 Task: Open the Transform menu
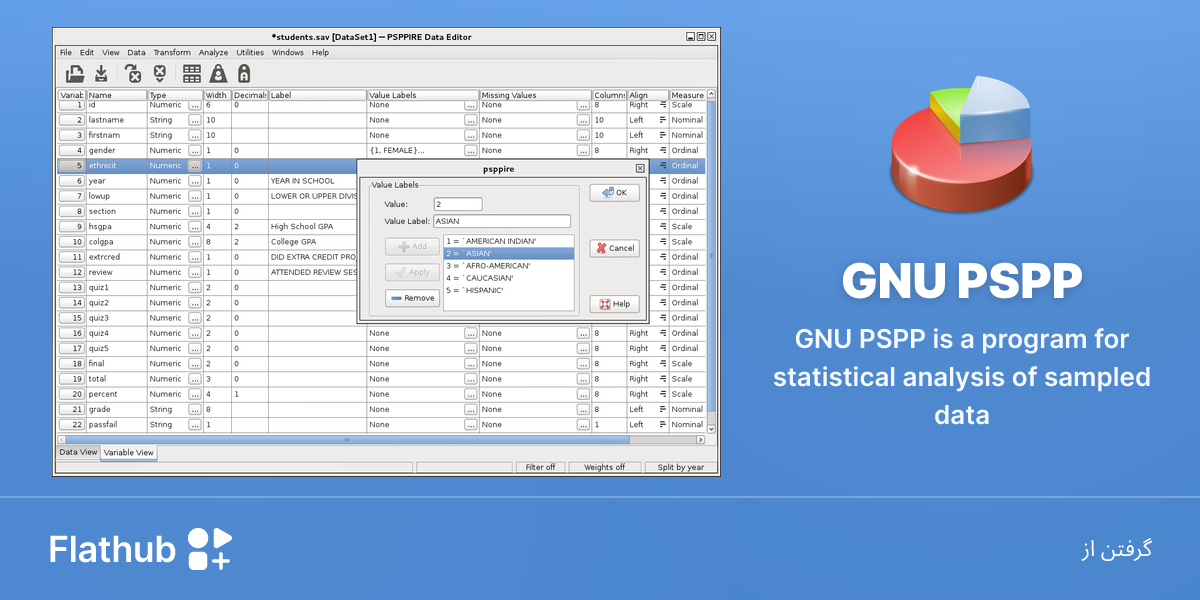[172, 52]
